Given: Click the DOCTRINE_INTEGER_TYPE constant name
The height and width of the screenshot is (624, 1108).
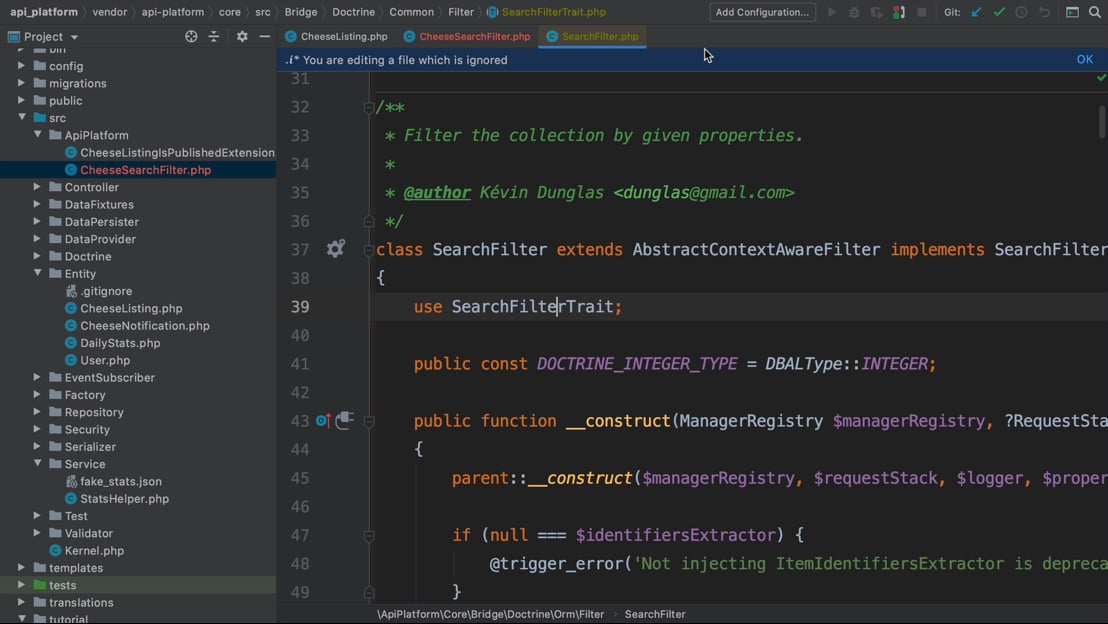Looking at the screenshot, I should pyautogui.click(x=637, y=364).
